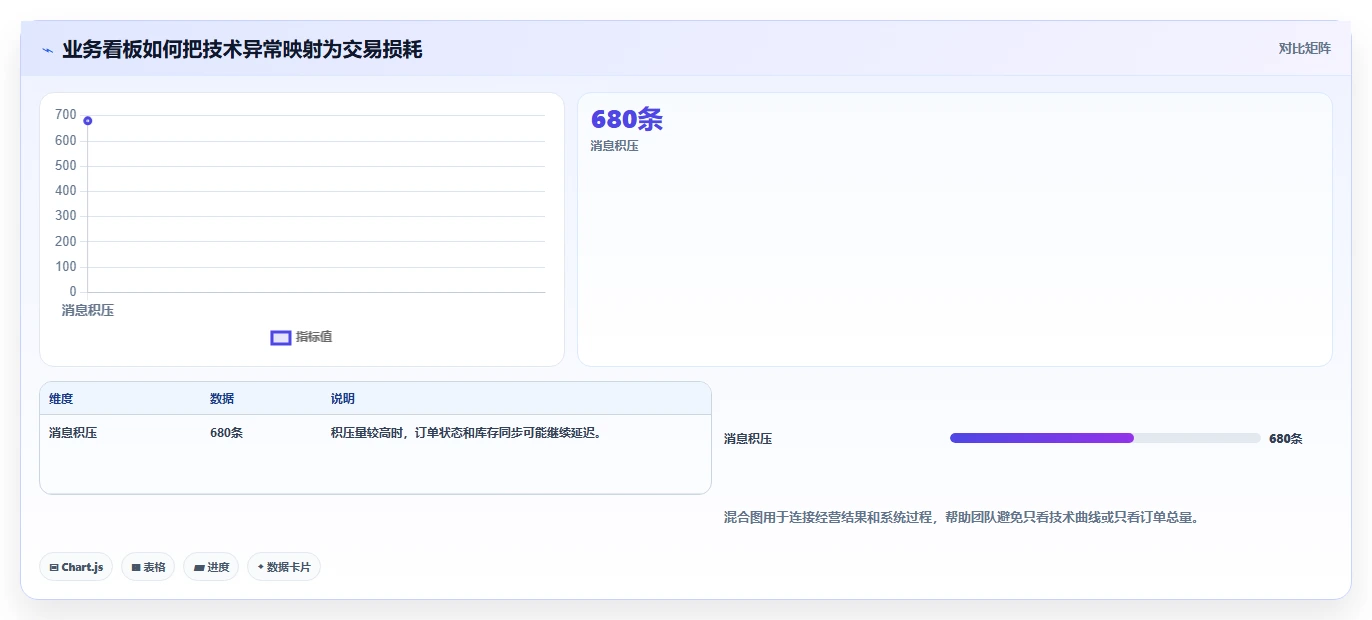The height and width of the screenshot is (620, 1372).
Task: Click the description cell starting 积压量较高时
Action: tap(468, 433)
